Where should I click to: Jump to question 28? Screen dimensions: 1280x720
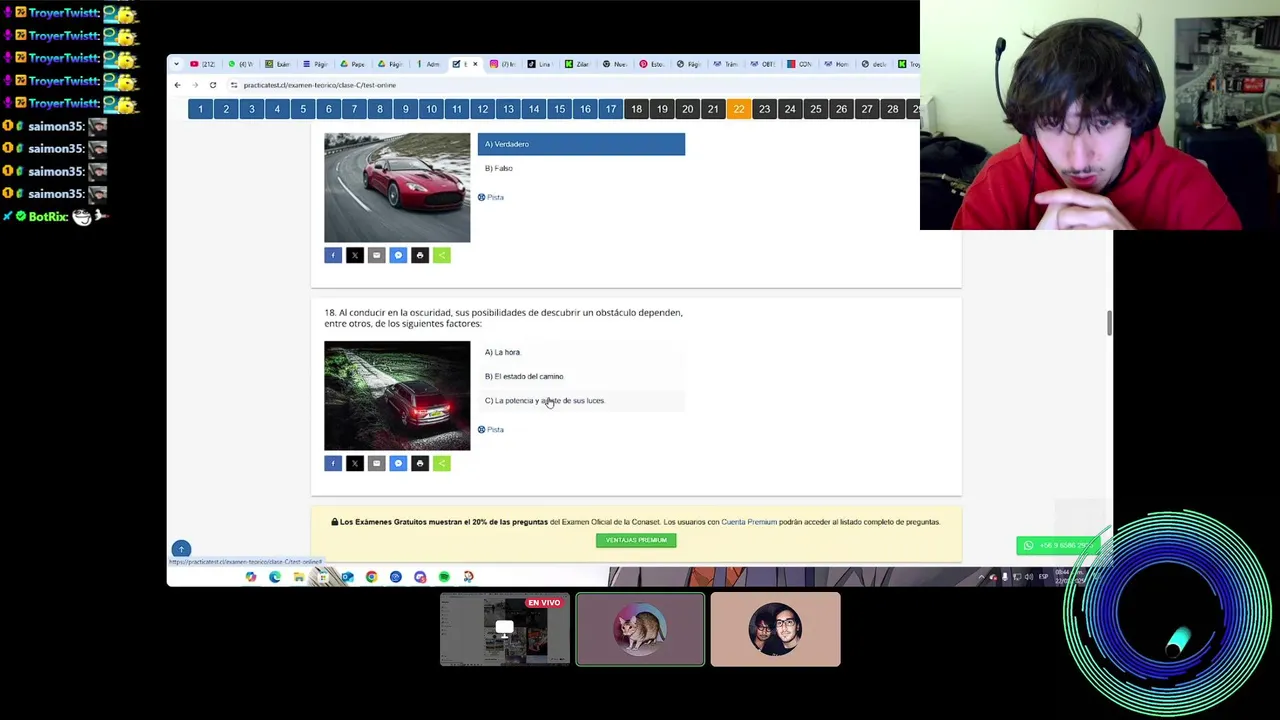(x=892, y=109)
